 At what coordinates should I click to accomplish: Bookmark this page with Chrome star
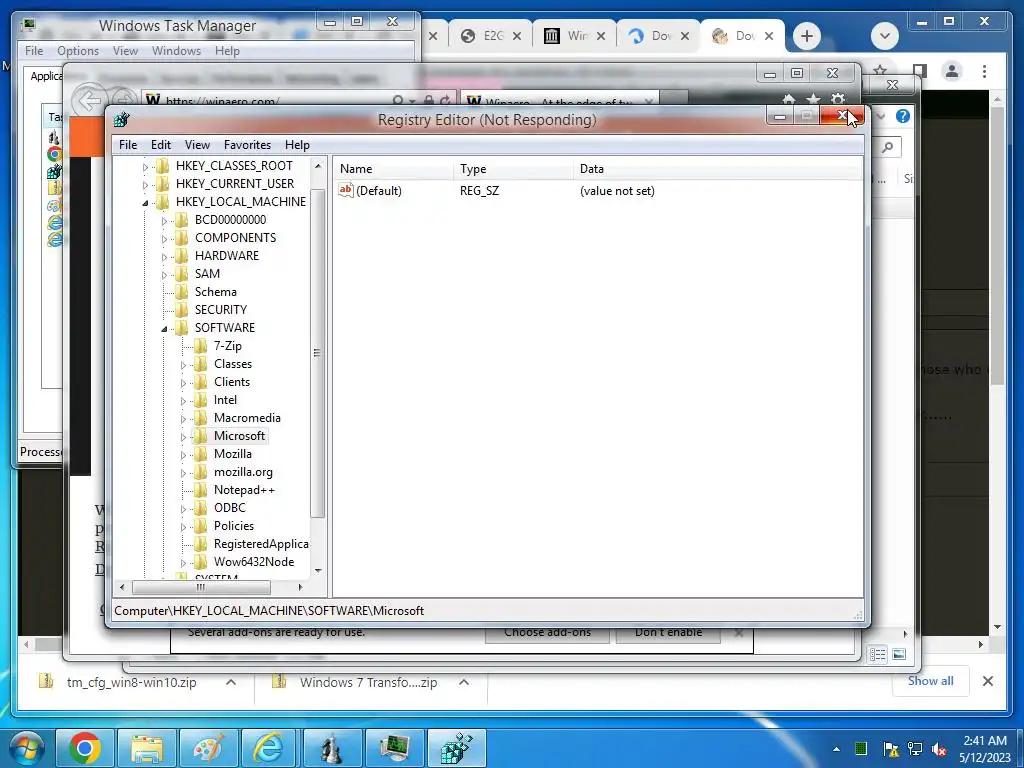tap(880, 70)
